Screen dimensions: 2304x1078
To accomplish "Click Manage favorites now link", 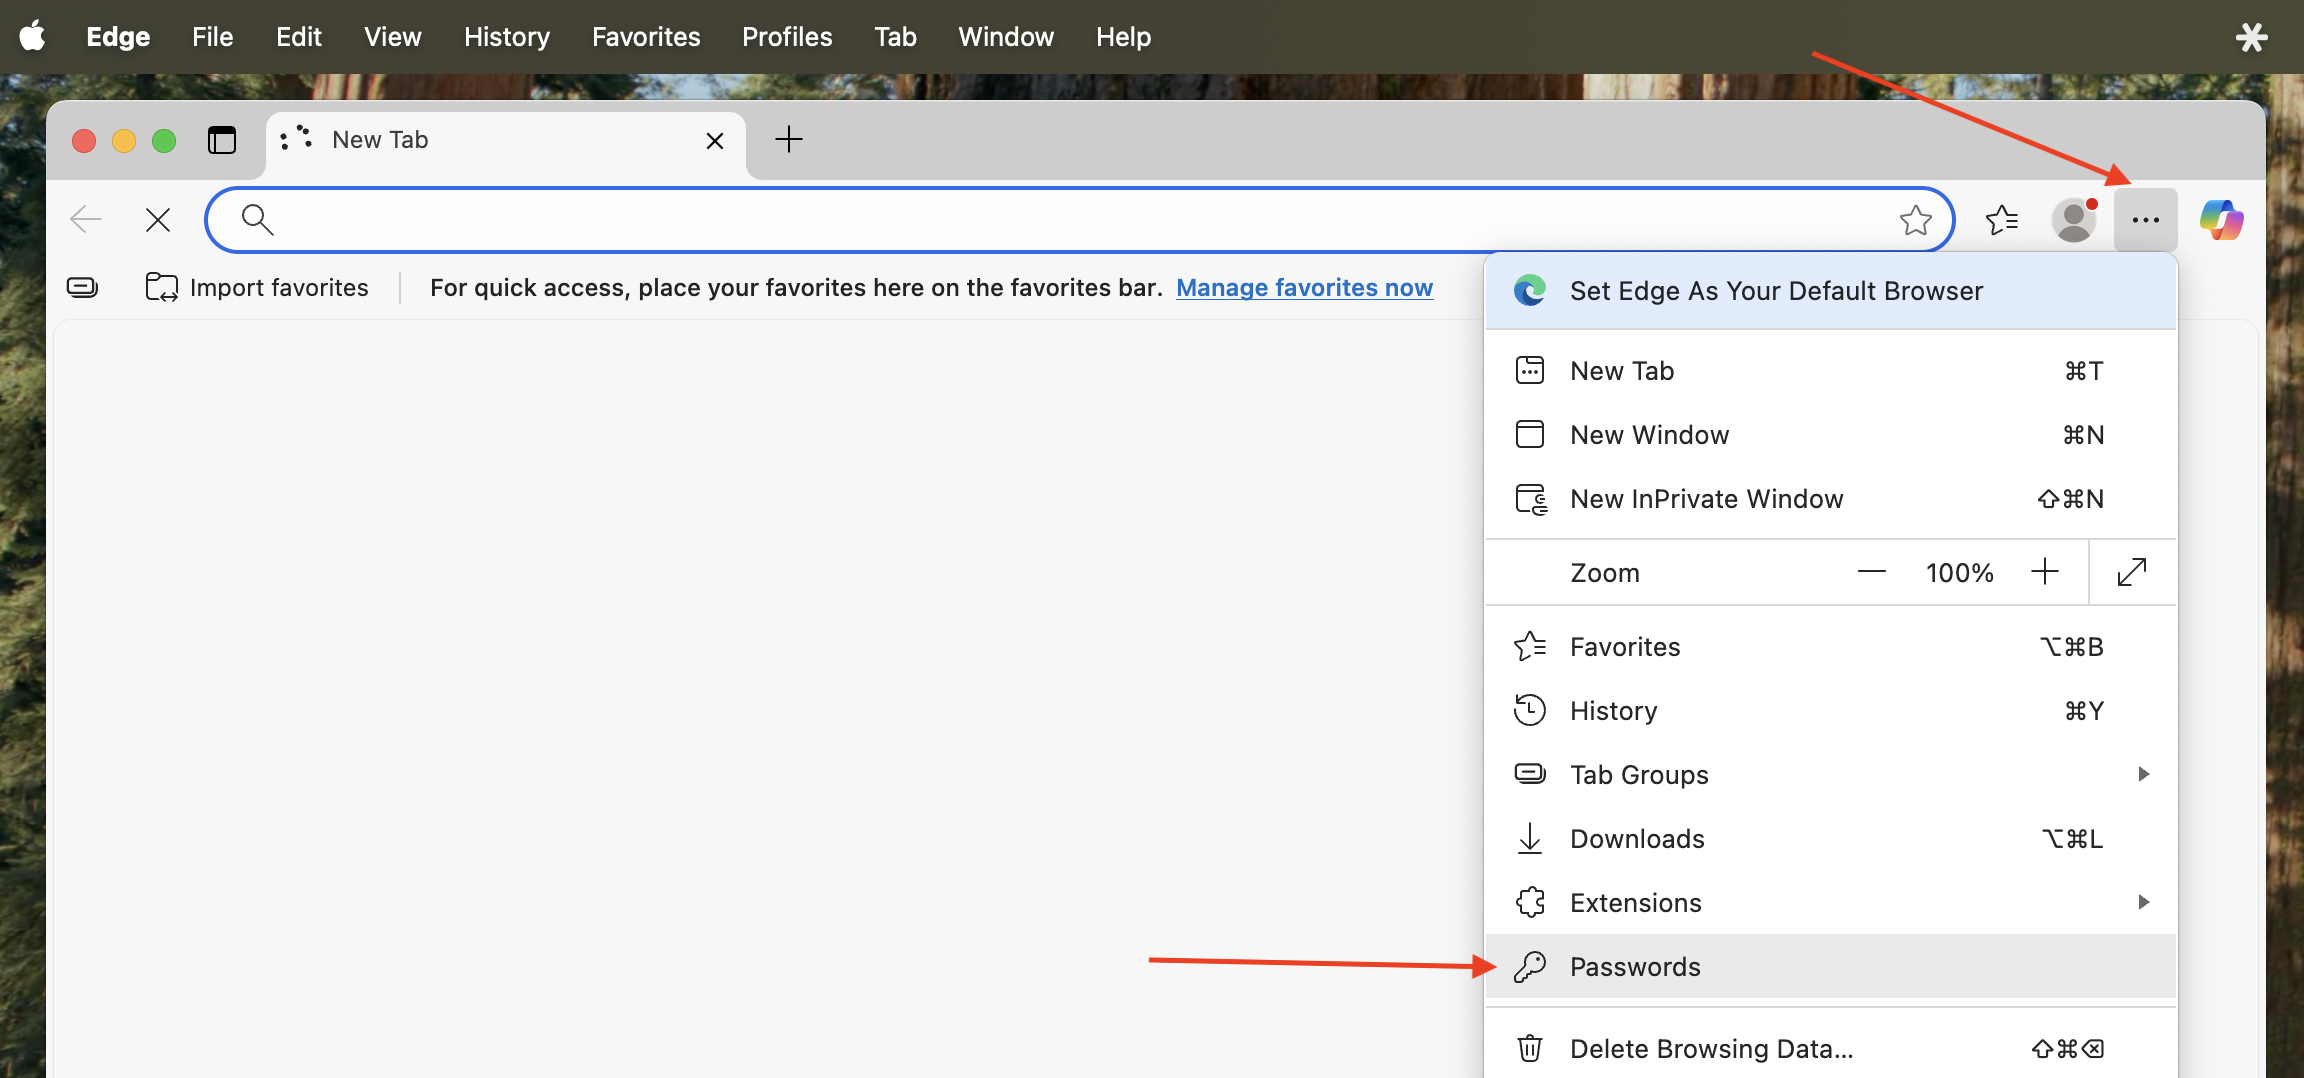I will 1305,287.
